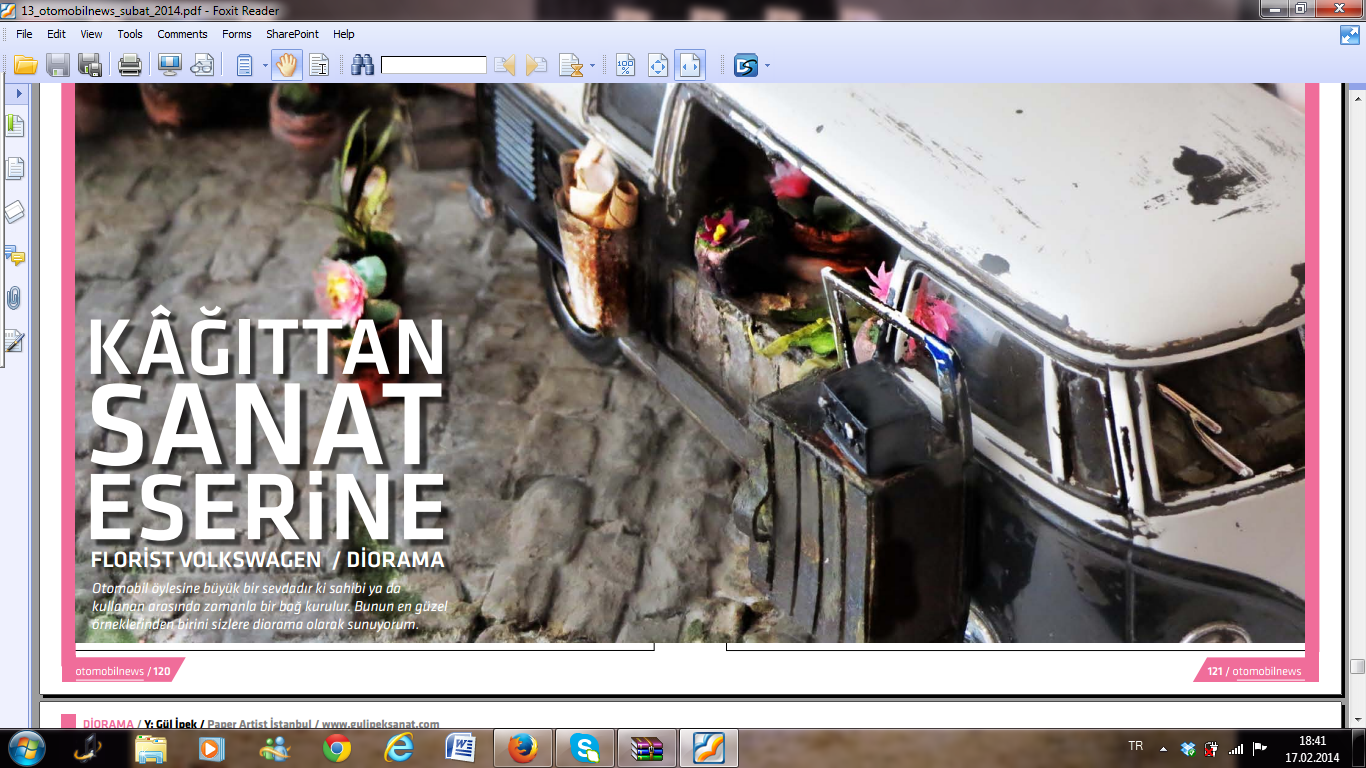Select the Select Text tool
This screenshot has width=1366, height=768.
coord(319,66)
